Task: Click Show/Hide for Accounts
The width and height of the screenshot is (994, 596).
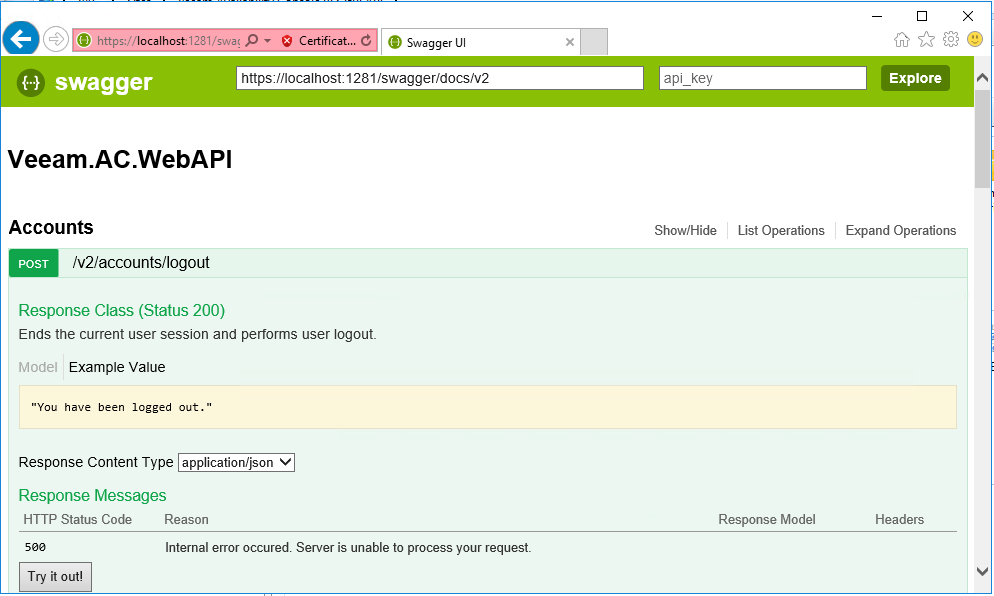Action: (x=685, y=231)
